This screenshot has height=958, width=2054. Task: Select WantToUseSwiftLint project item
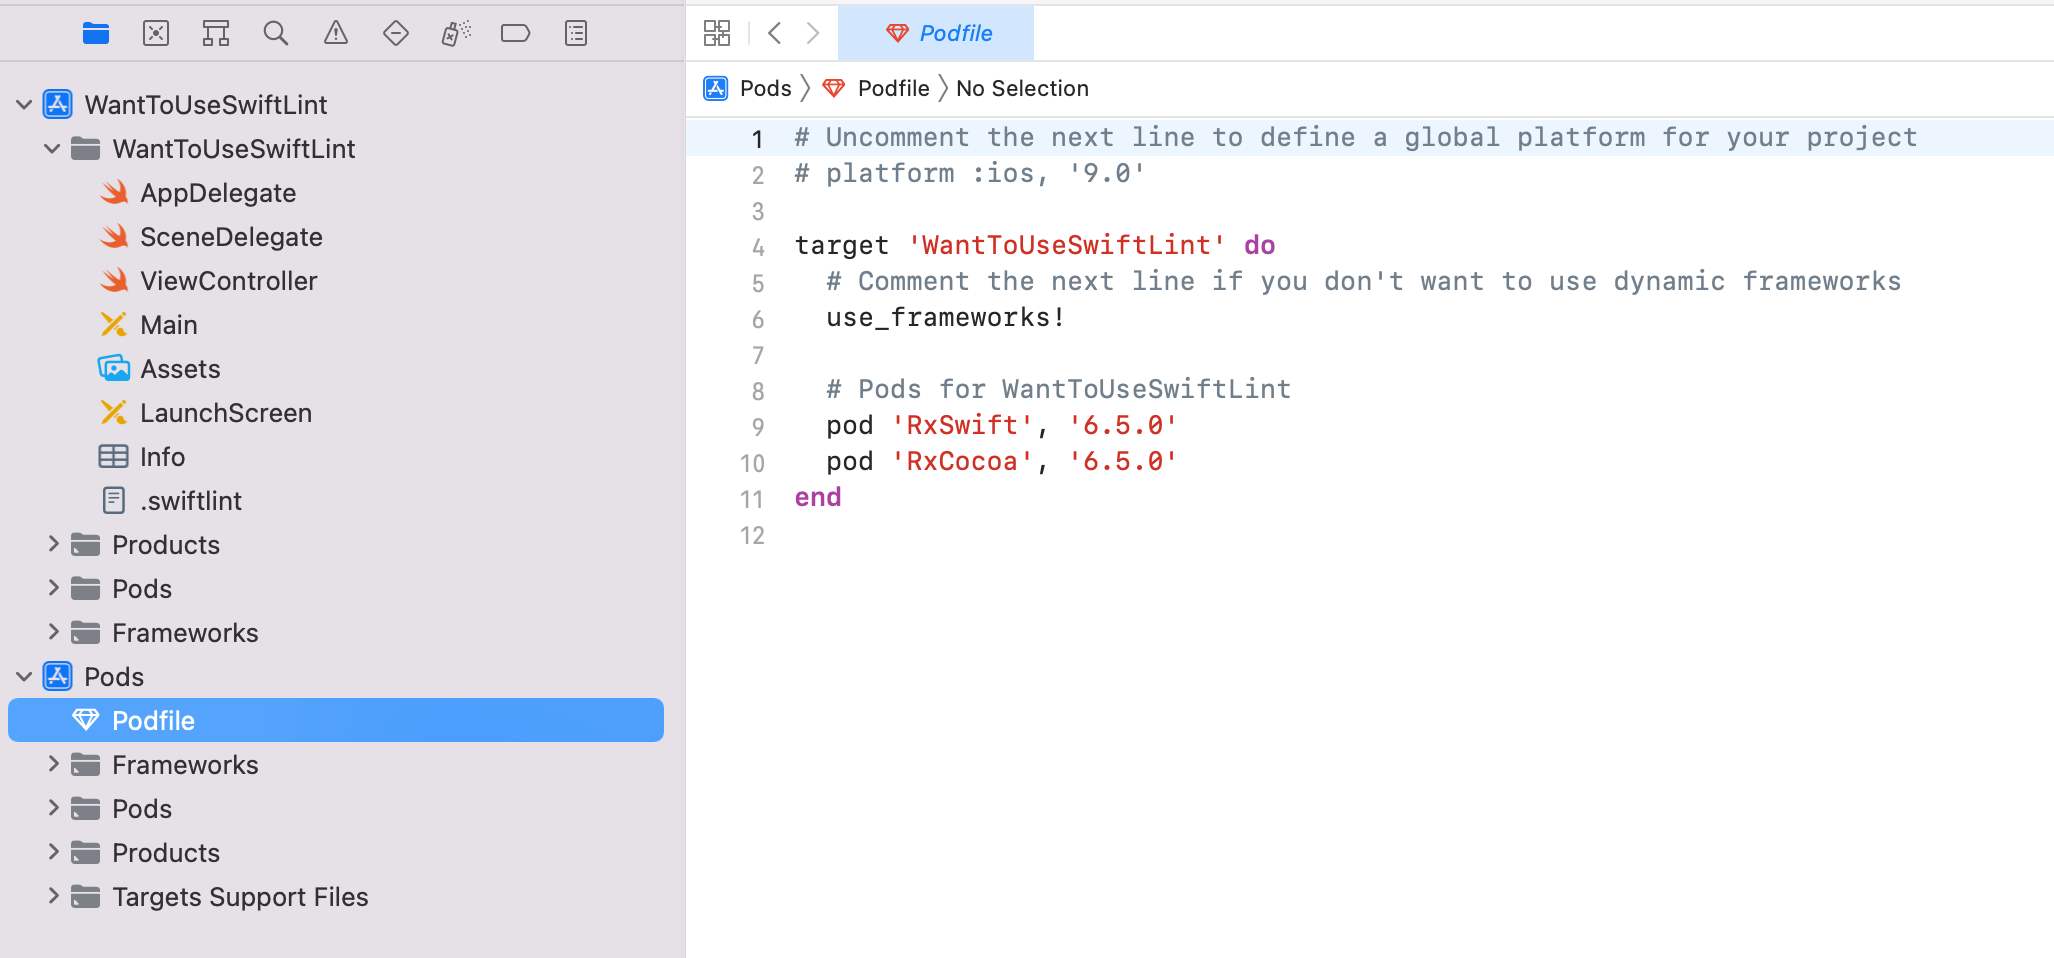[x=206, y=104]
